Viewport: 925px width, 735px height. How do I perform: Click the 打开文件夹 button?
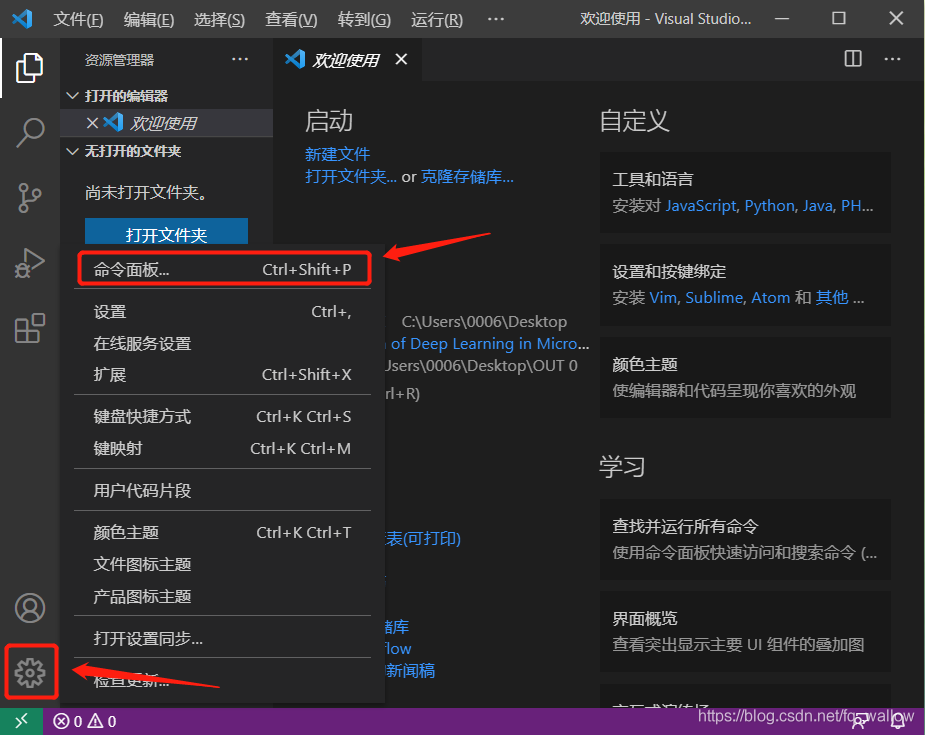coord(166,232)
